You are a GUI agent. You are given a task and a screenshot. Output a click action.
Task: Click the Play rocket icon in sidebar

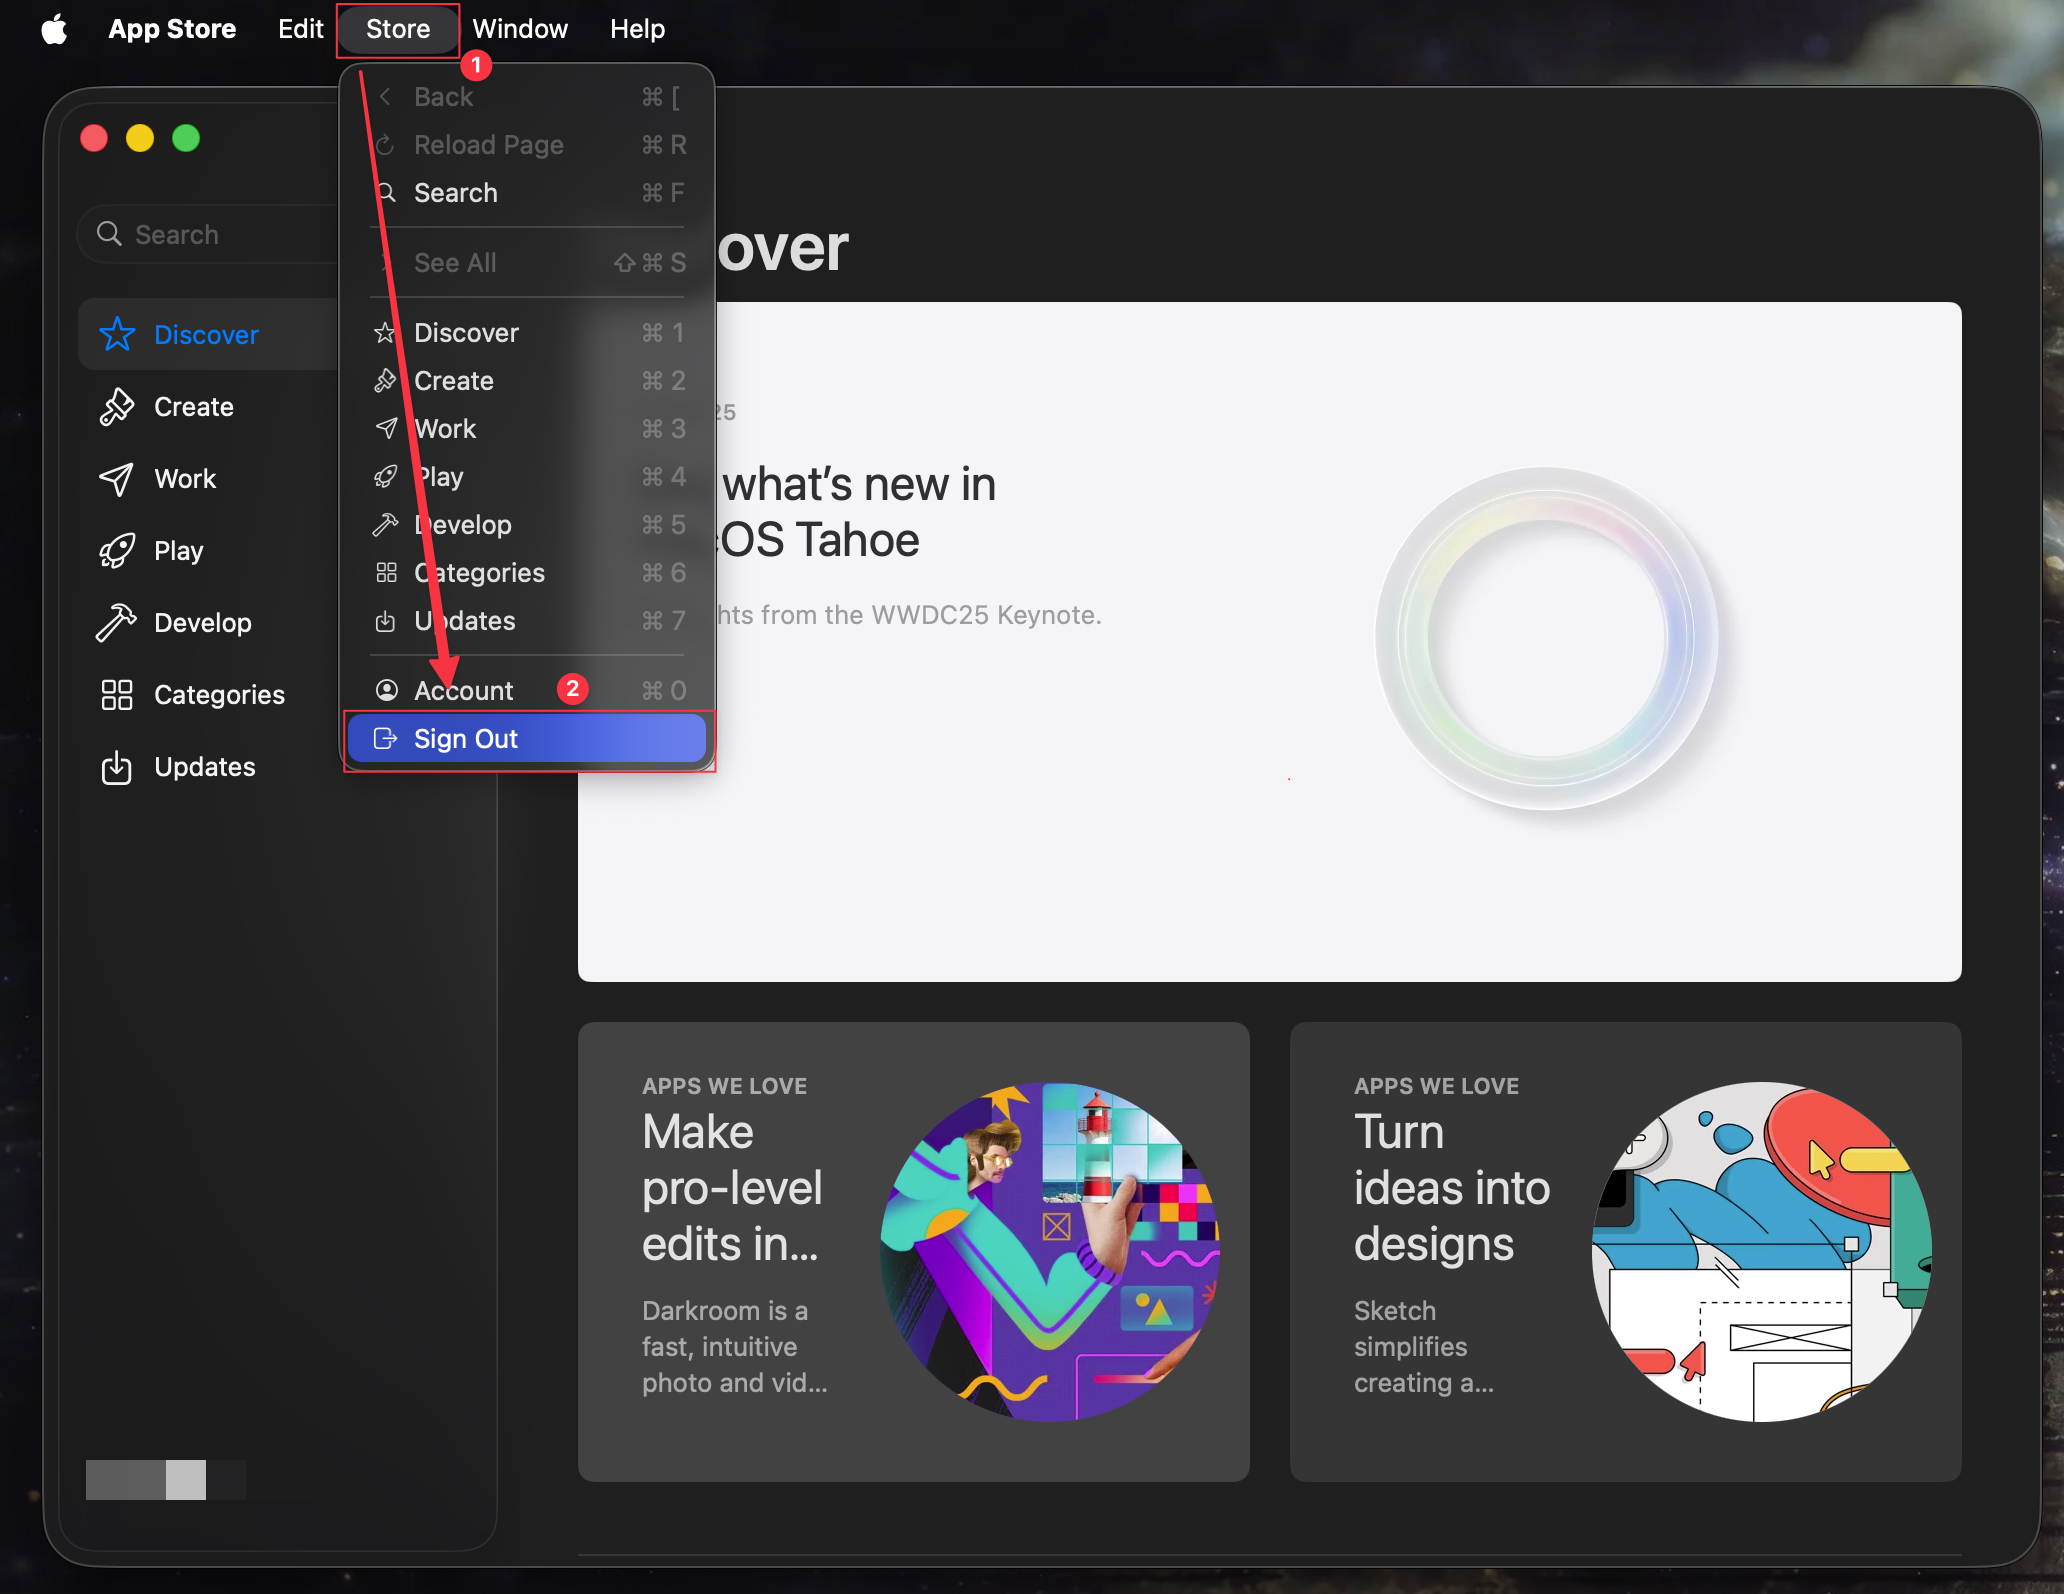[117, 550]
